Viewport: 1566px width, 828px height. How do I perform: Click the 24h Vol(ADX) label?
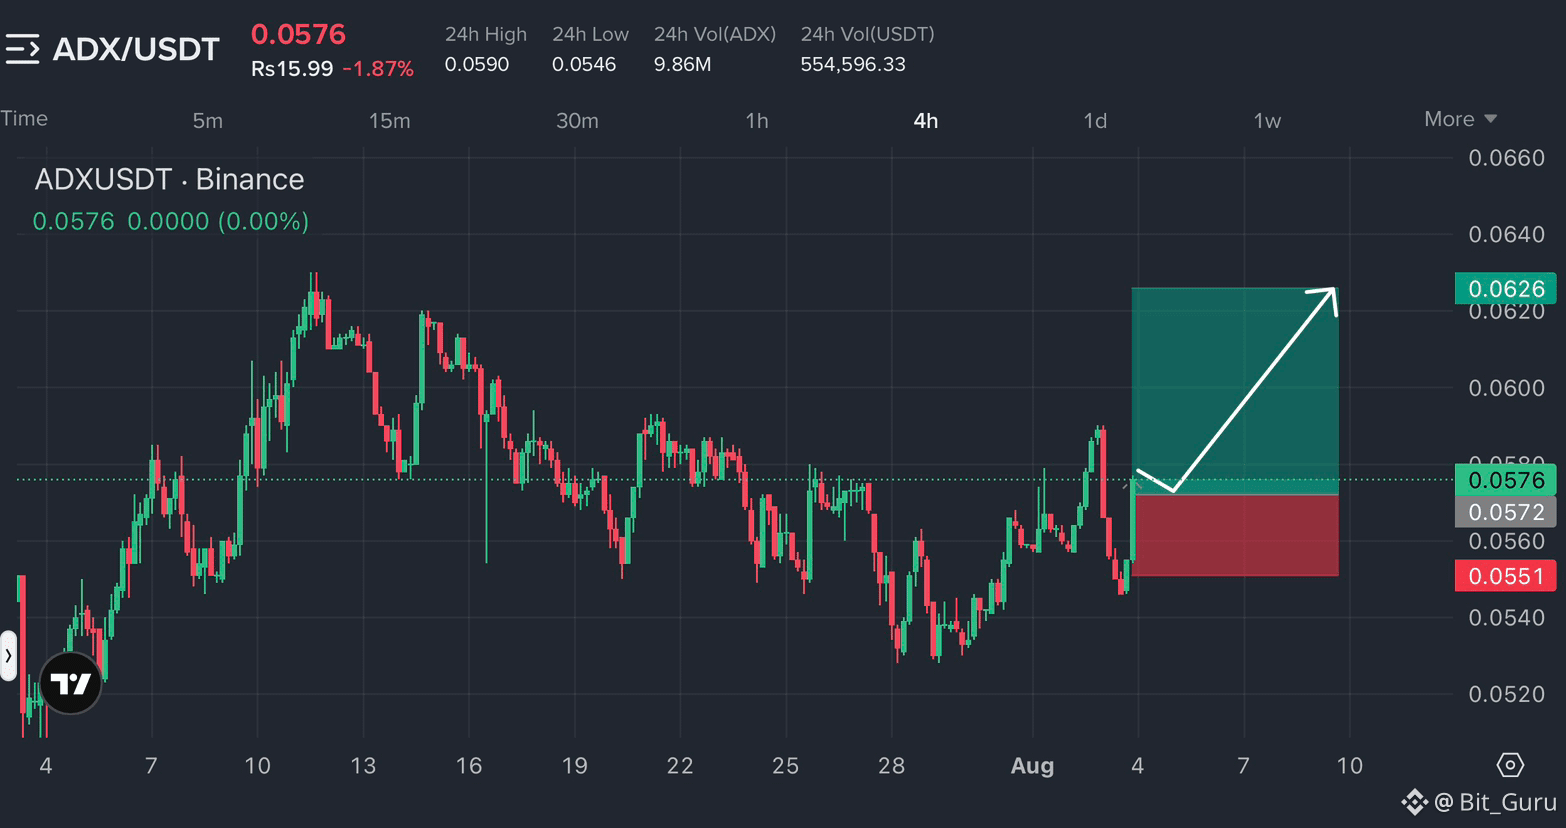pos(715,34)
